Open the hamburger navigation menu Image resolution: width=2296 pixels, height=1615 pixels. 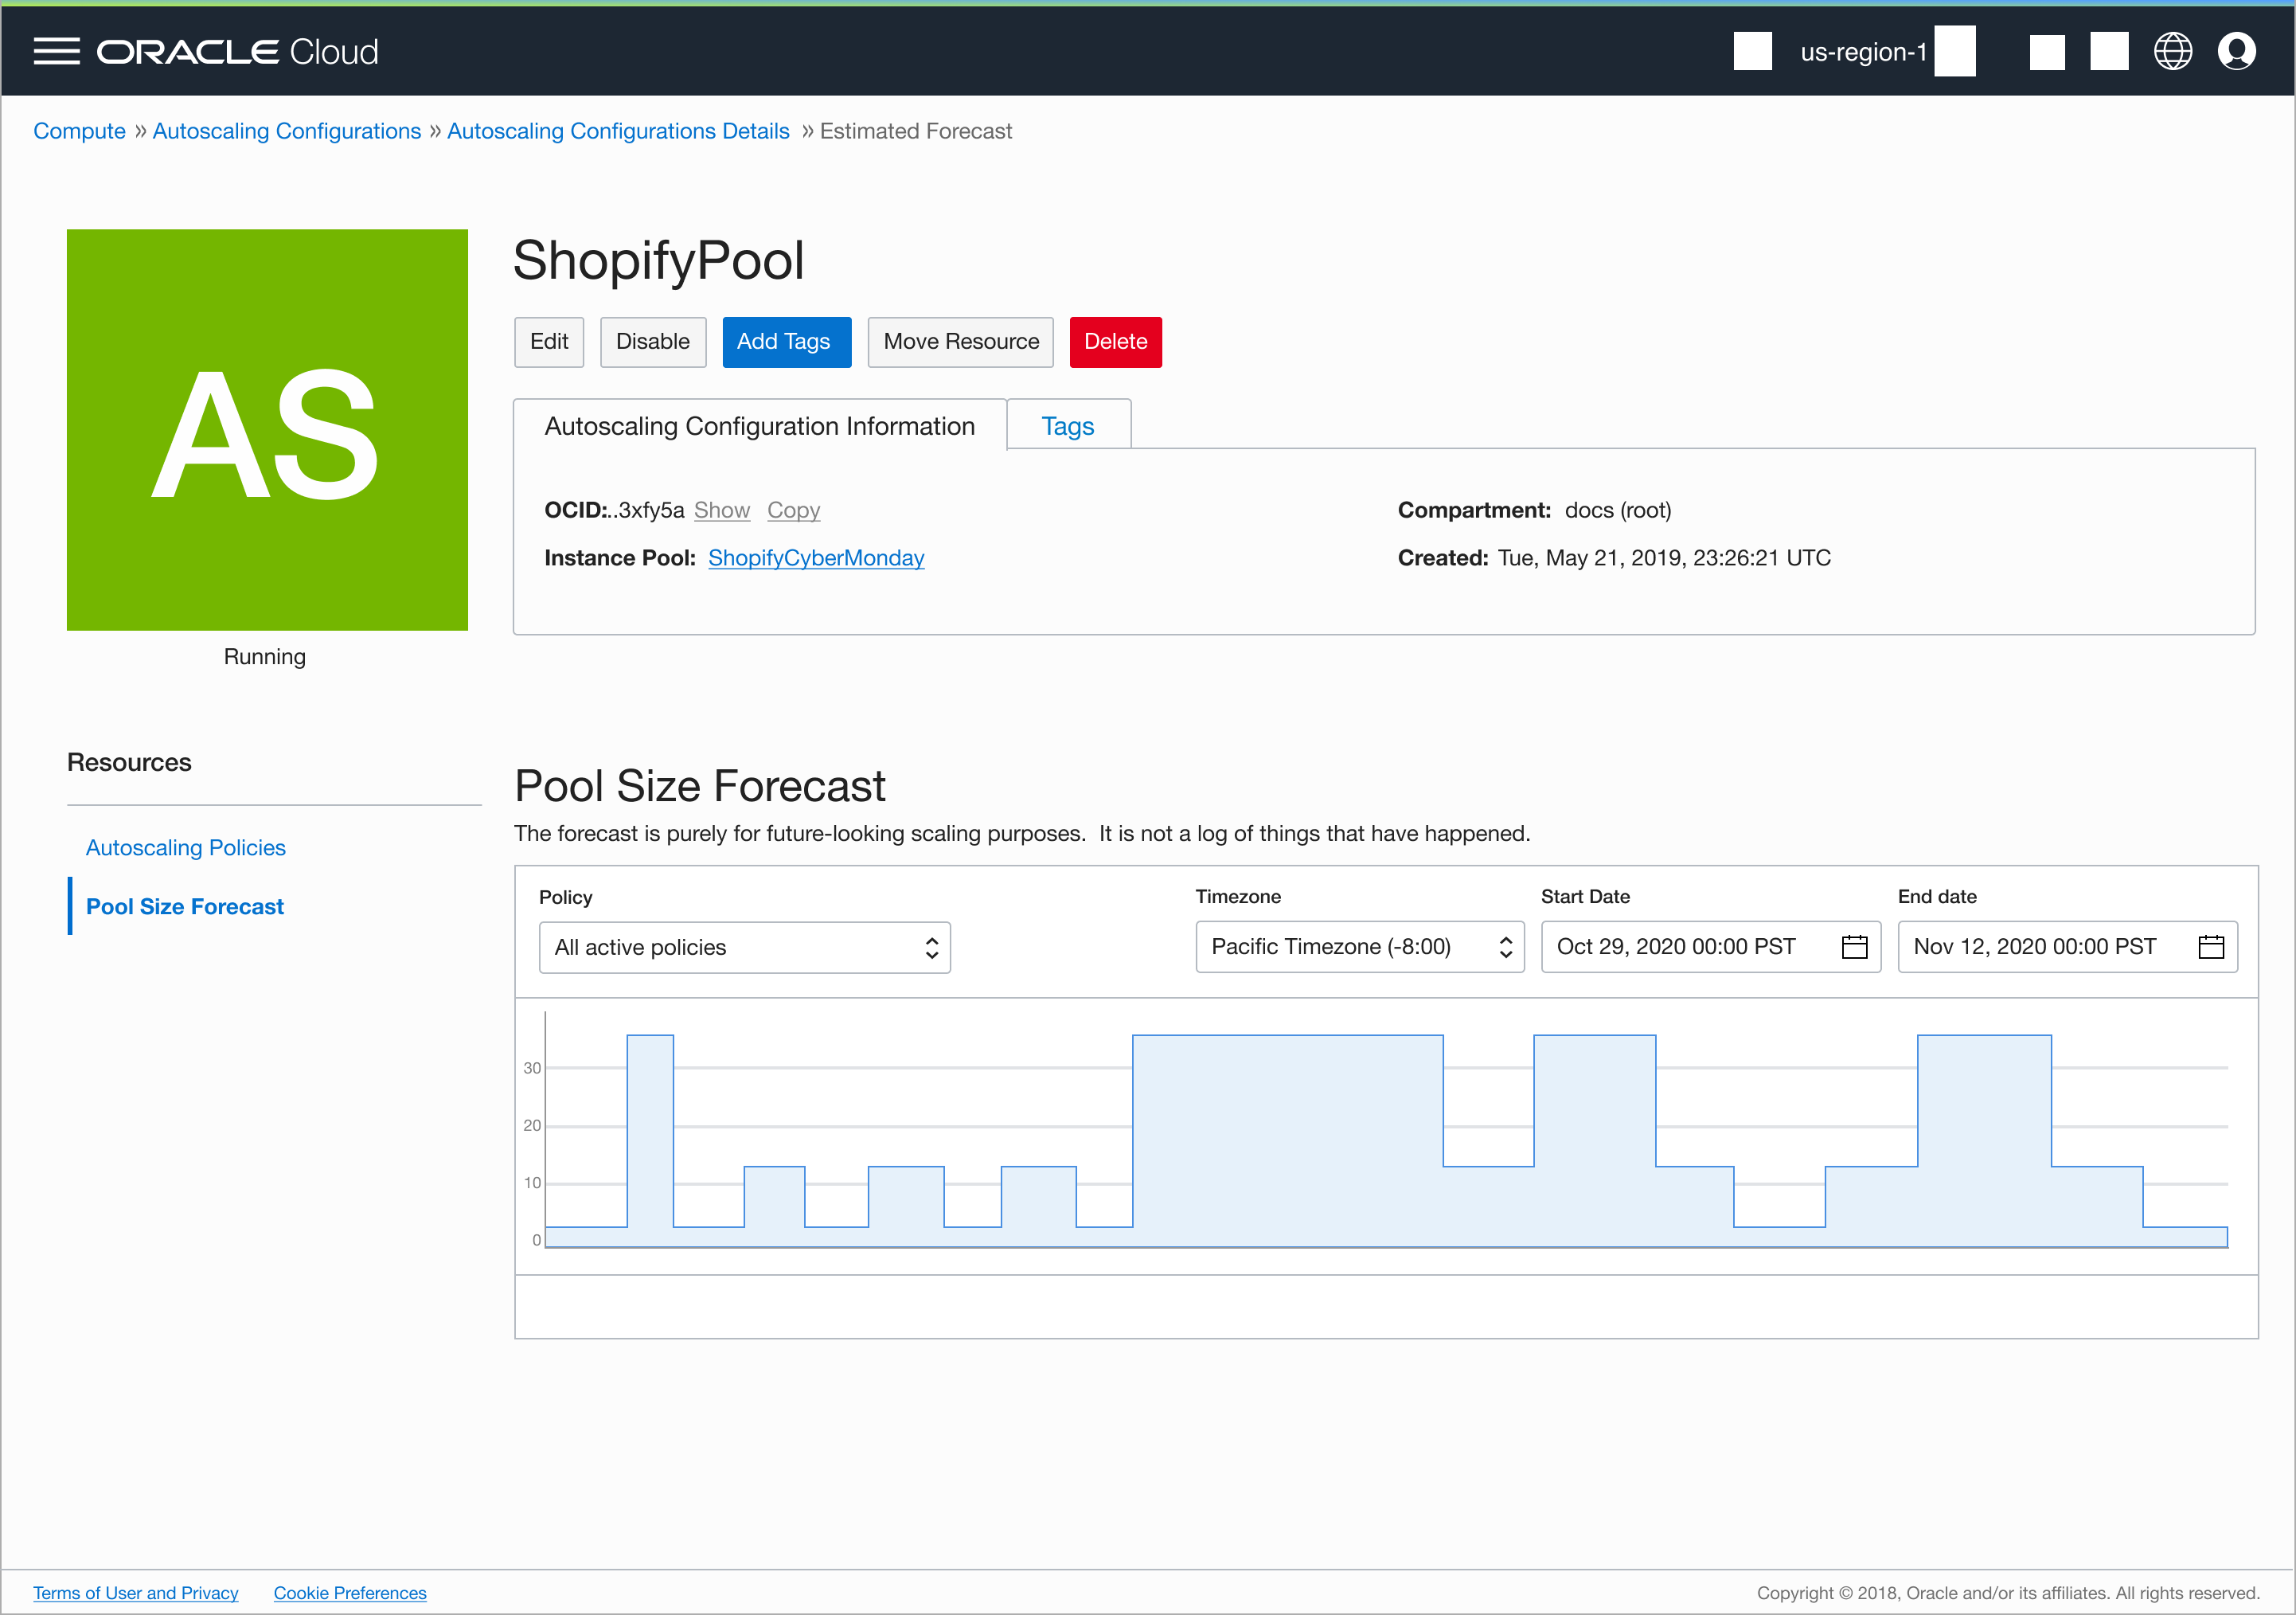pyautogui.click(x=56, y=52)
